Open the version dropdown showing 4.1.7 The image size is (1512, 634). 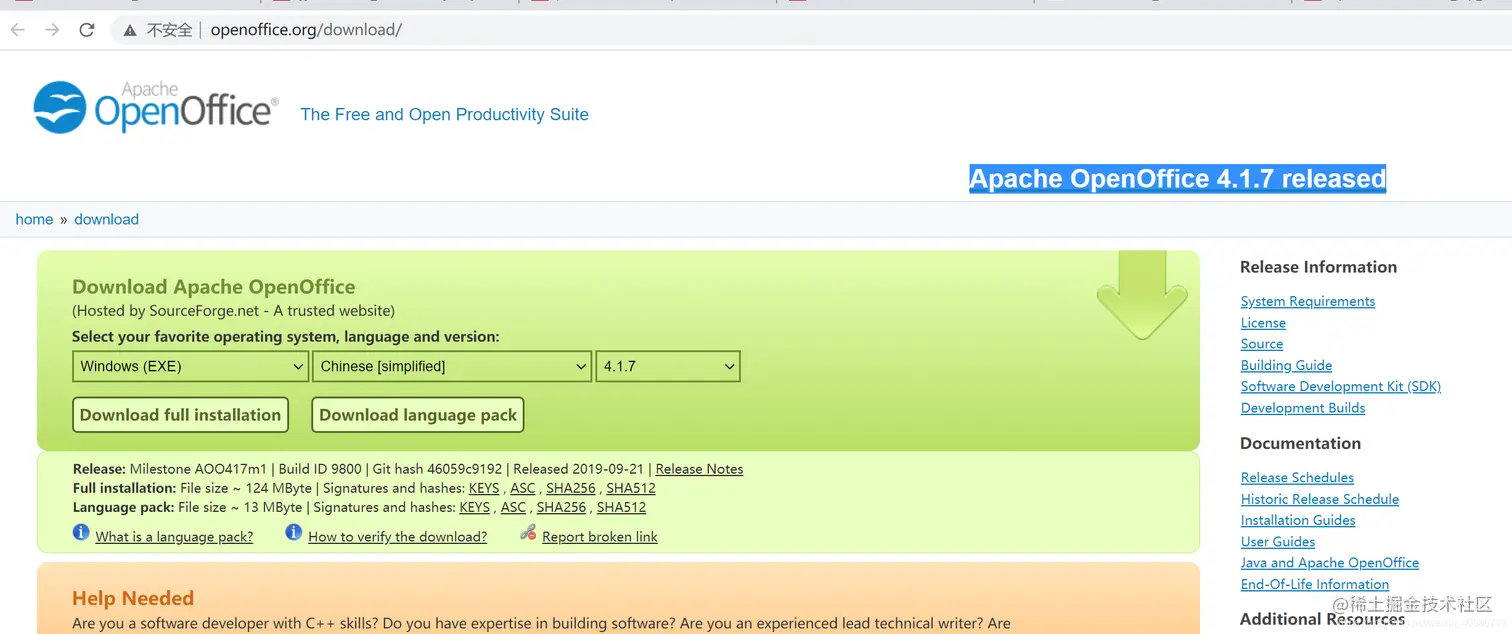668,366
